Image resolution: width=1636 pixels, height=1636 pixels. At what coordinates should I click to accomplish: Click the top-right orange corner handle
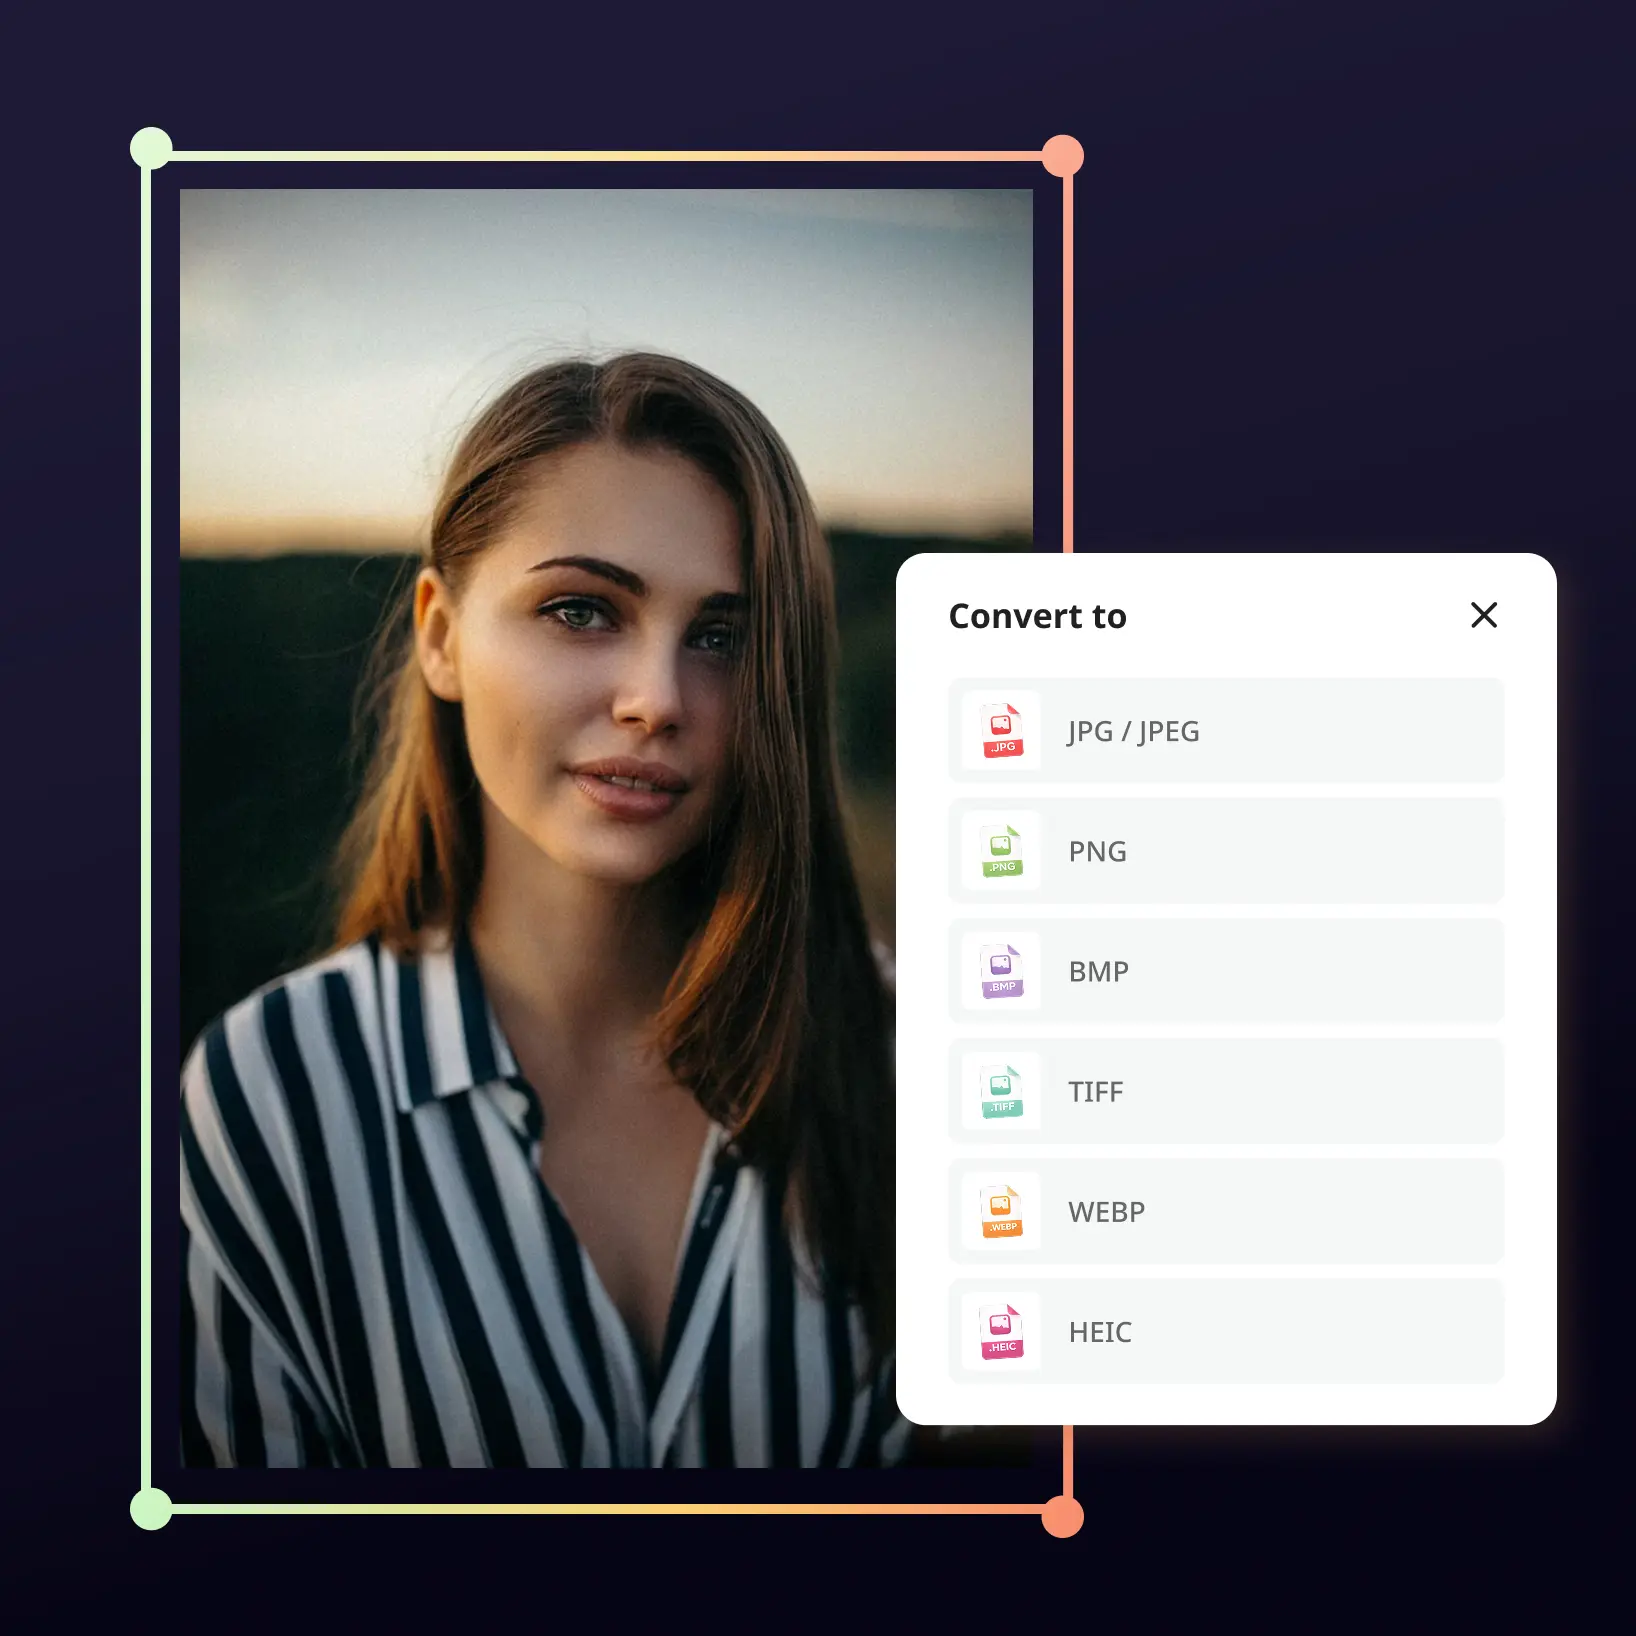[1062, 156]
